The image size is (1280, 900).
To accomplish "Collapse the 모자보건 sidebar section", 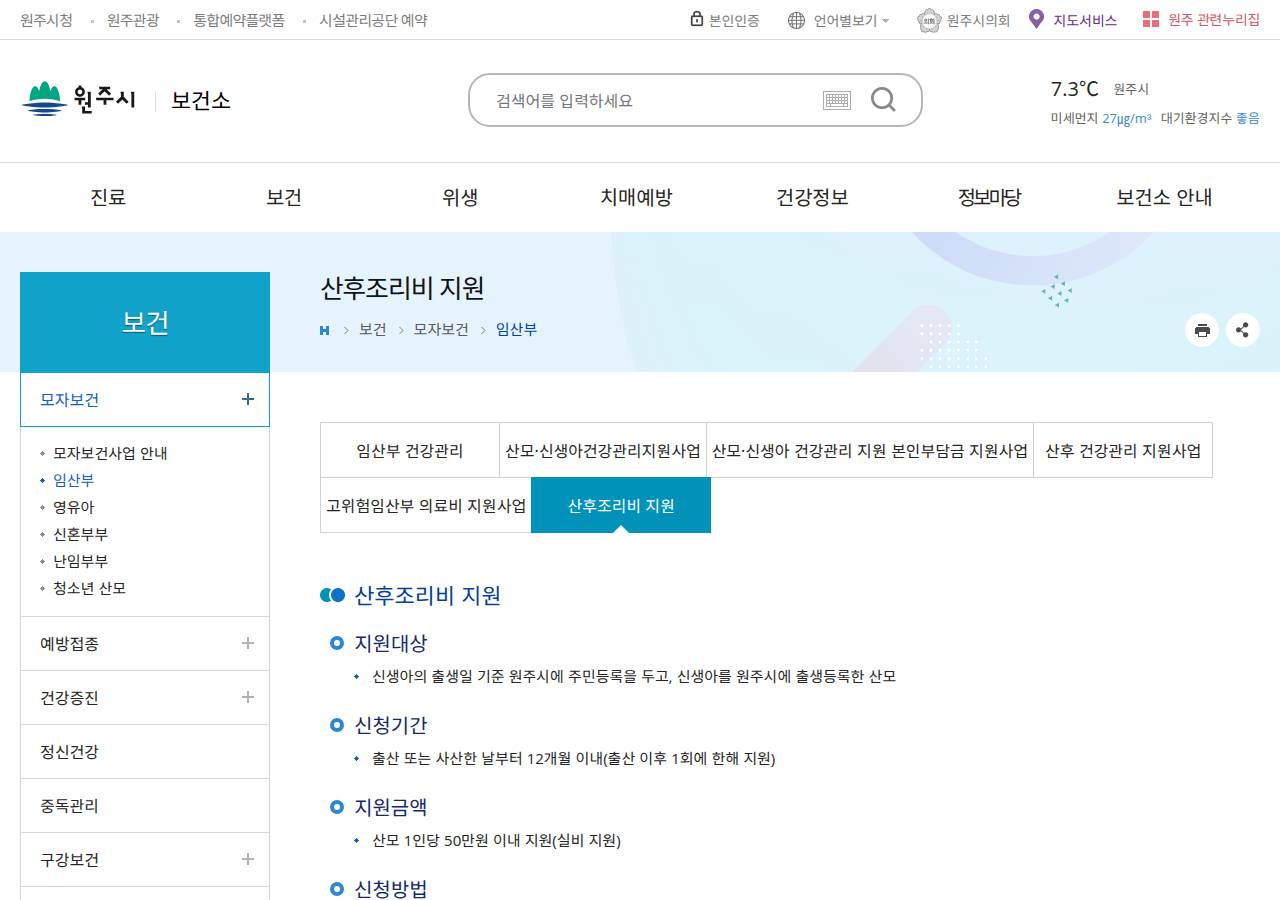I will pos(248,399).
